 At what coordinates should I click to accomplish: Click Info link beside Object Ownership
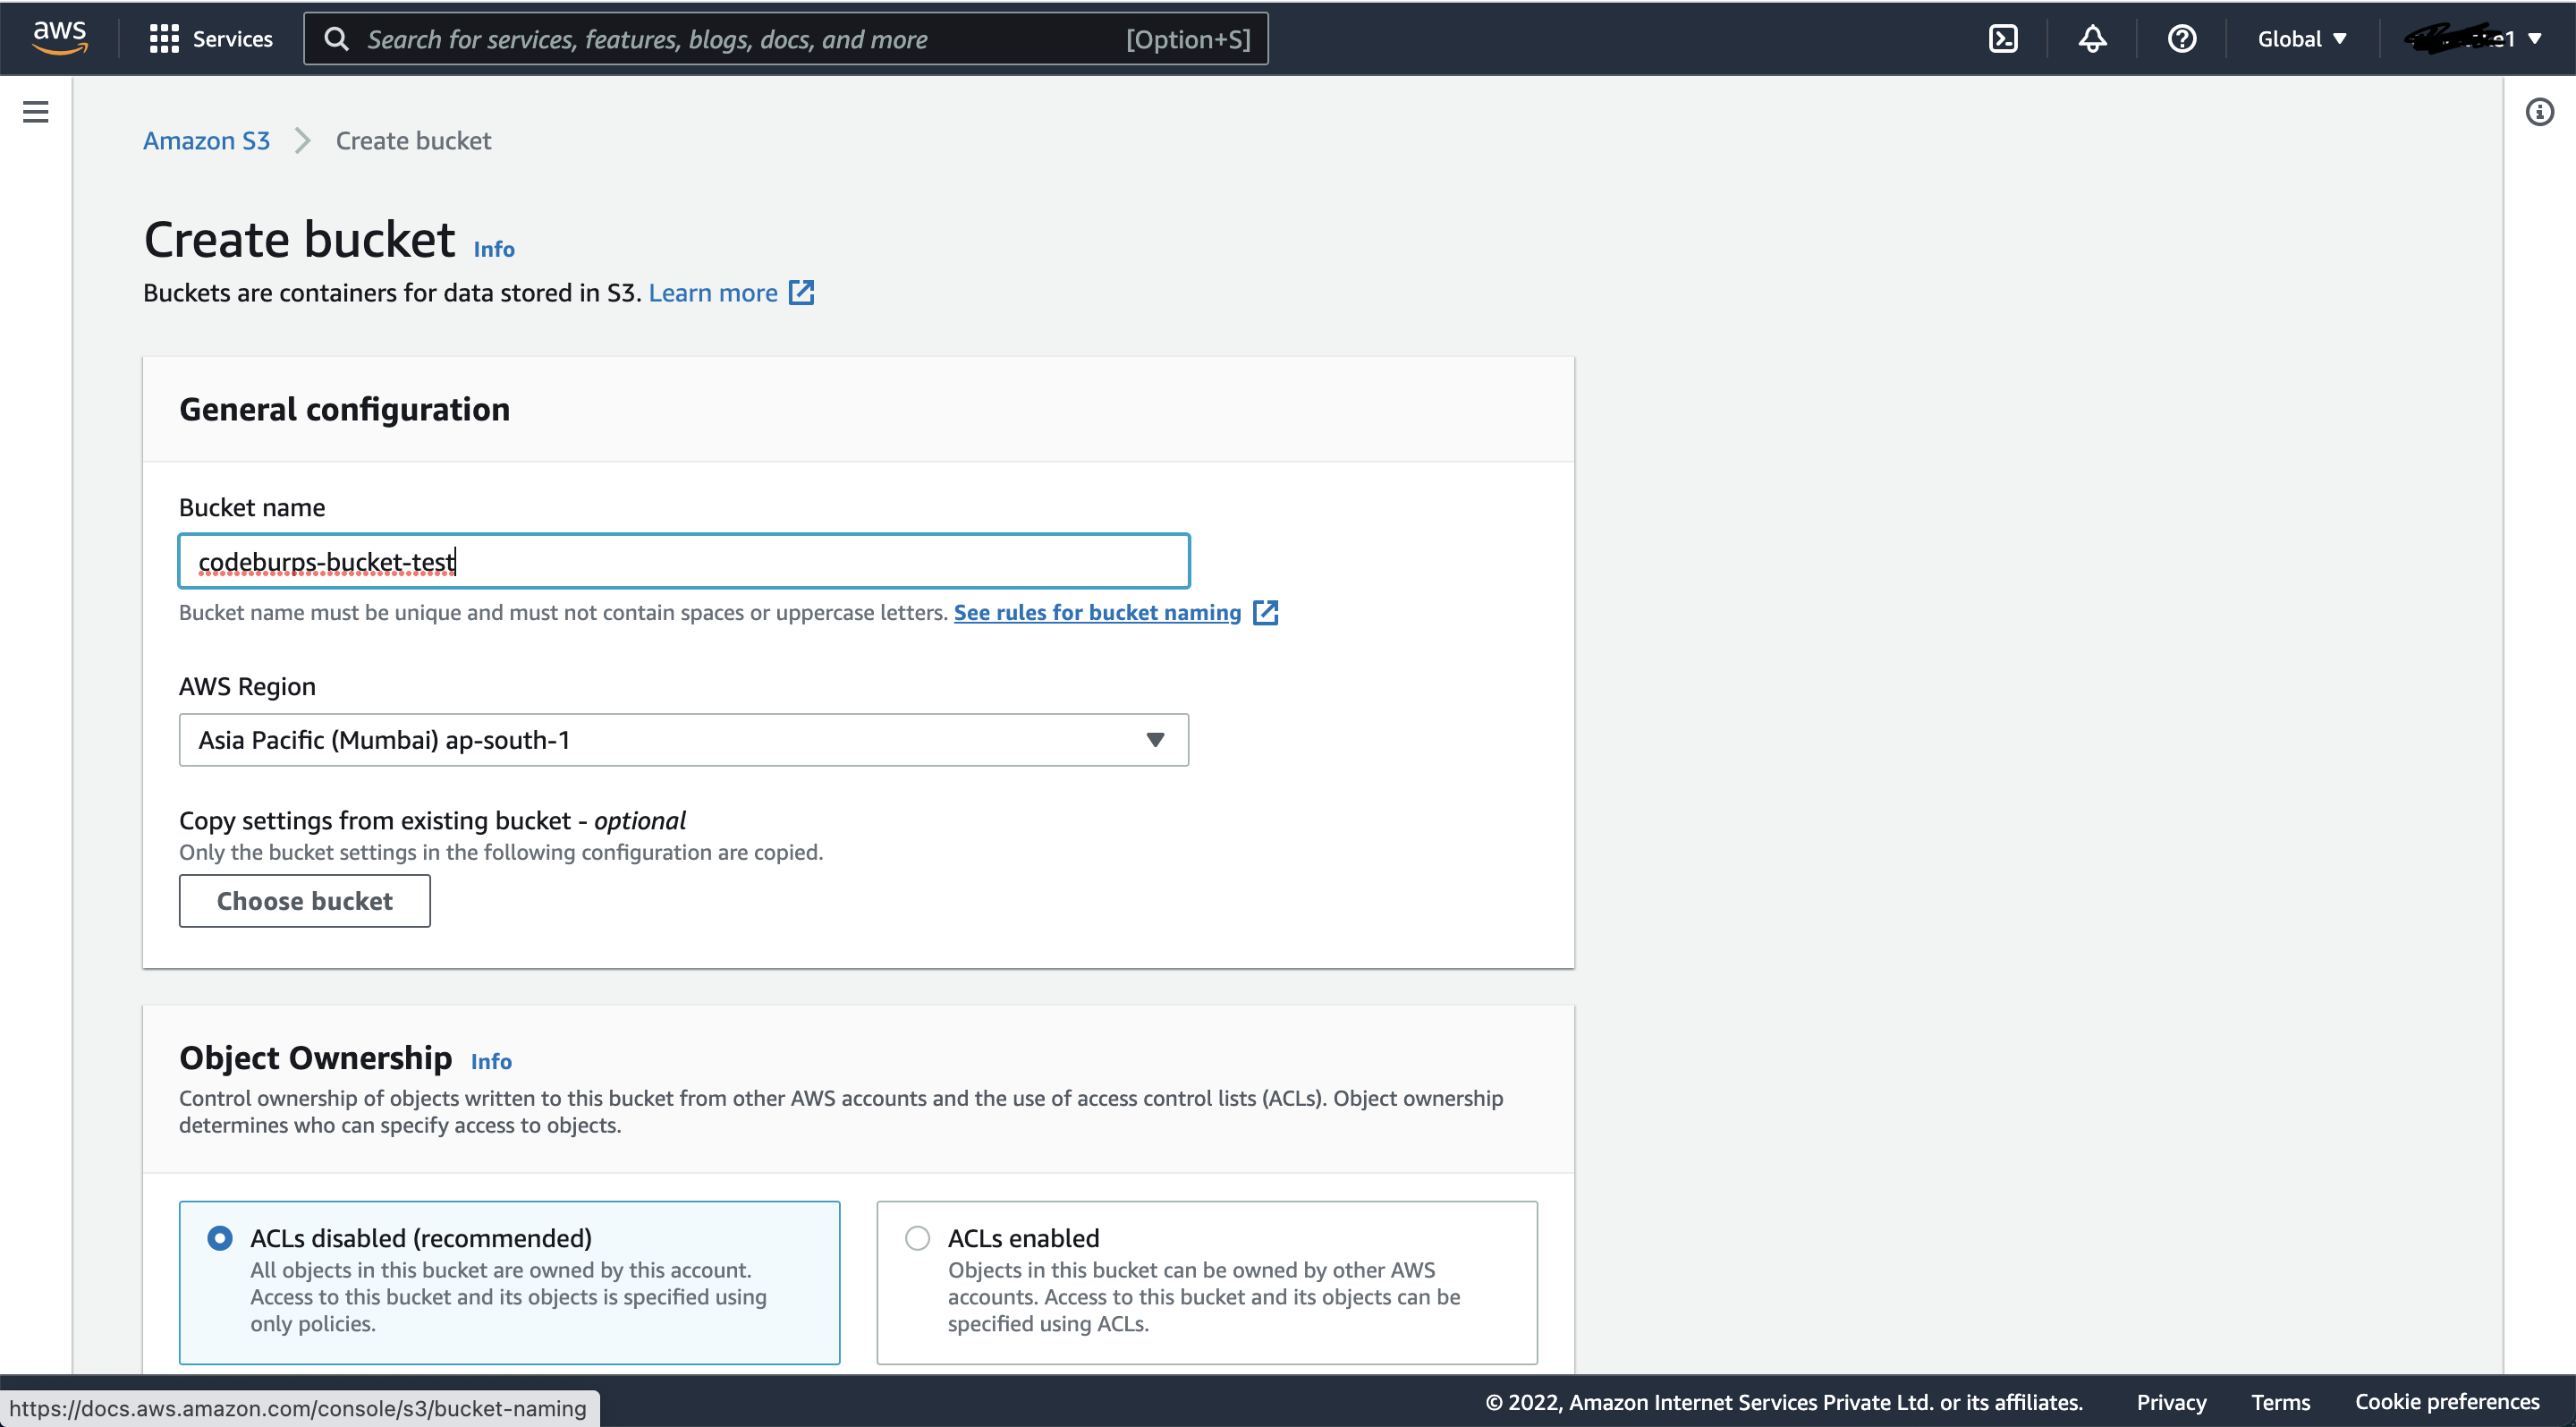[x=491, y=1061]
